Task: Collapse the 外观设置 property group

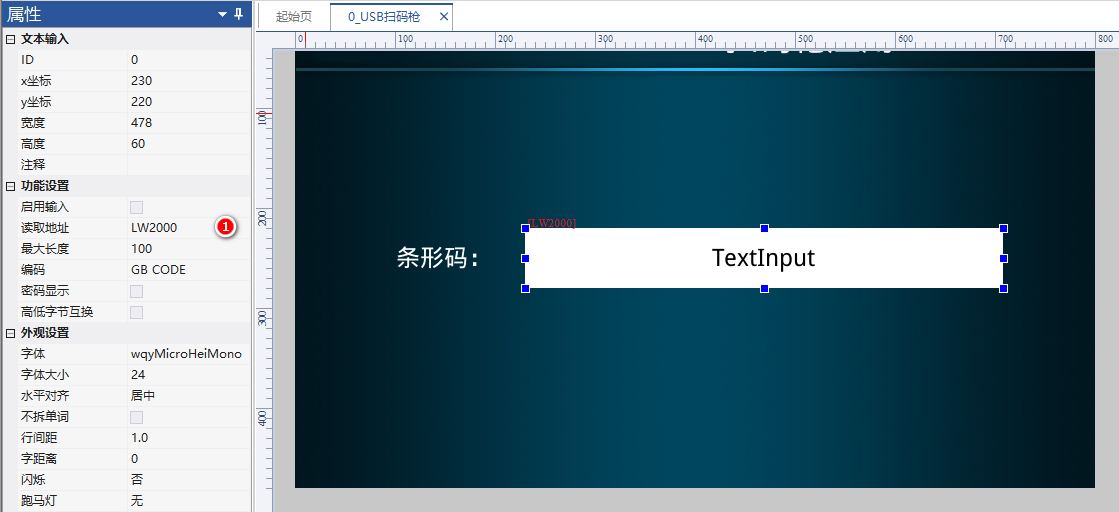Action: point(10,333)
